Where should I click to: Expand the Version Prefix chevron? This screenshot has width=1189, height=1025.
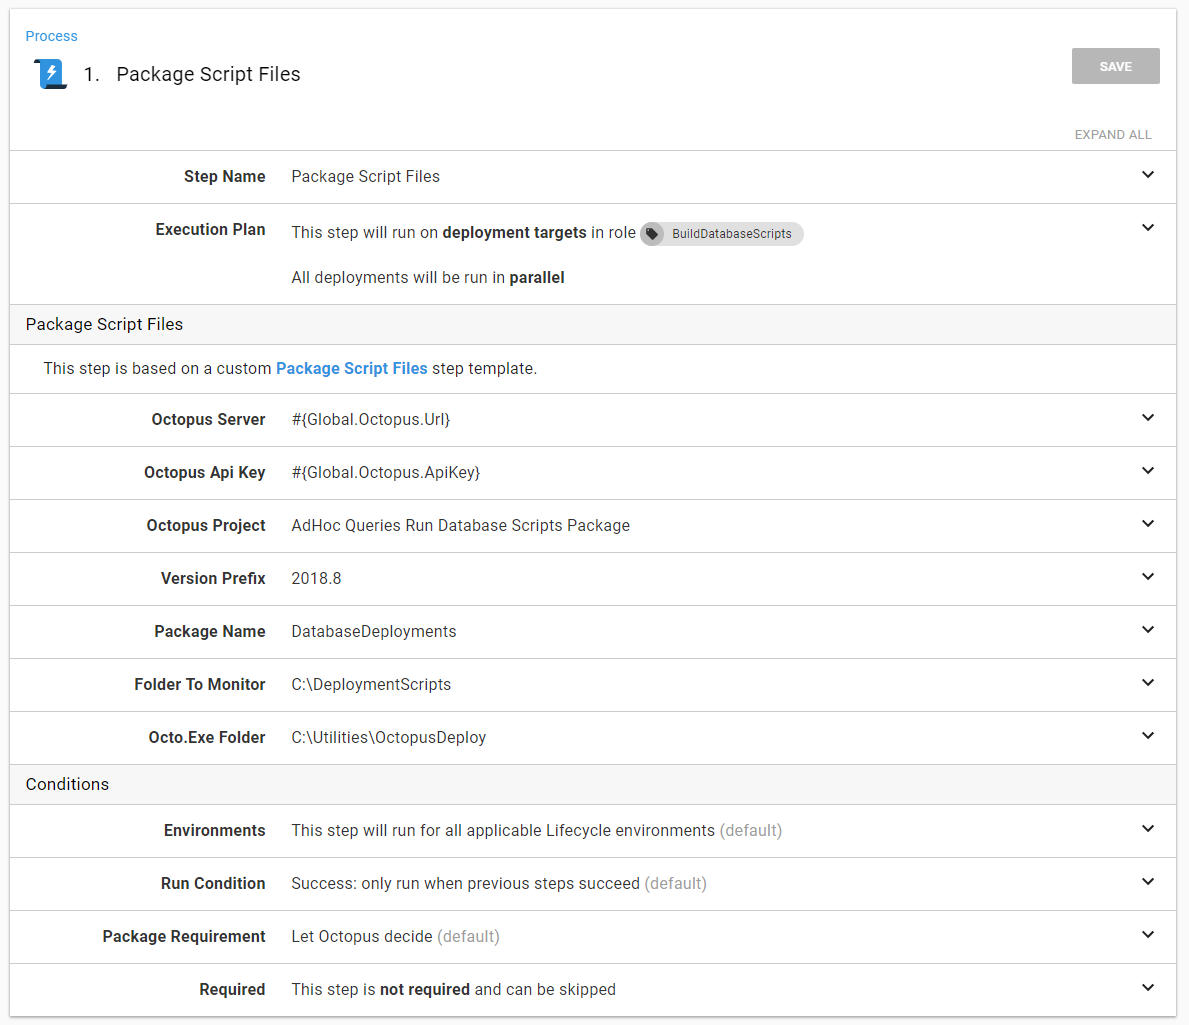(x=1147, y=577)
